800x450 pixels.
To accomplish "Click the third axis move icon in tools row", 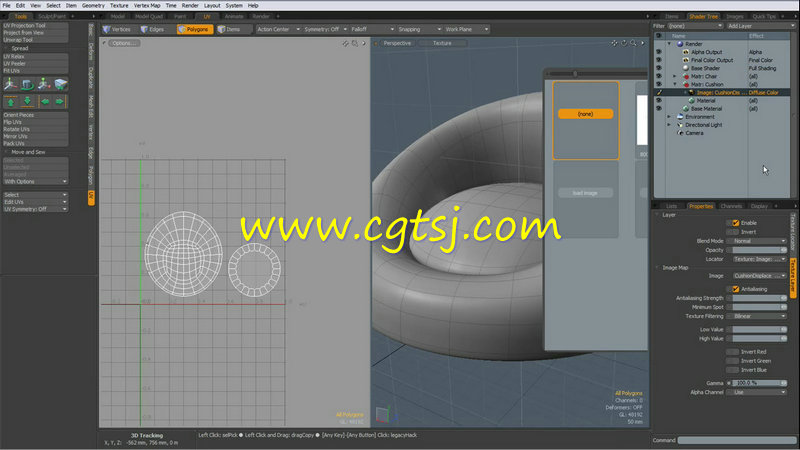I will click(44, 84).
